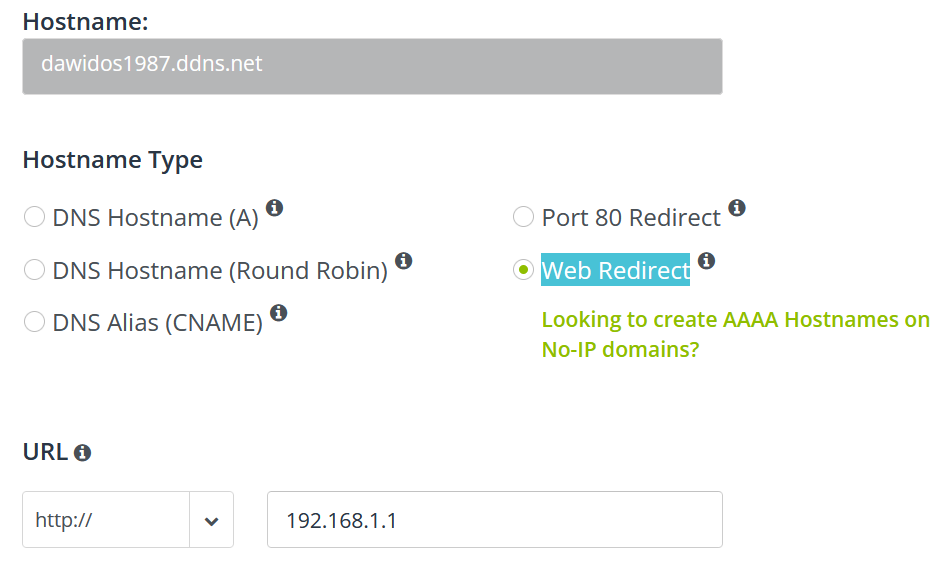Click the 'Port 80 Redirect' label text

[x=631, y=218]
